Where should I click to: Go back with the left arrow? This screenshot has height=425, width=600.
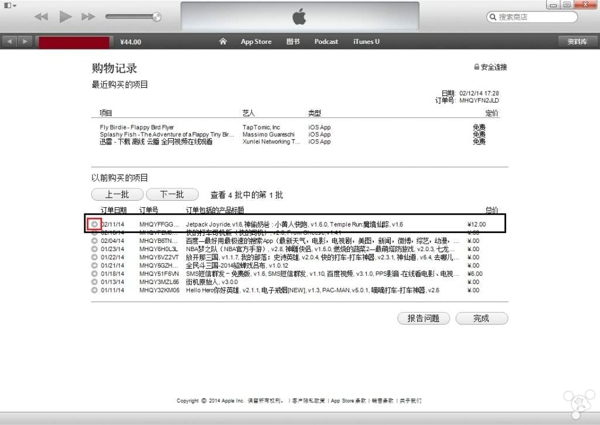point(10,41)
